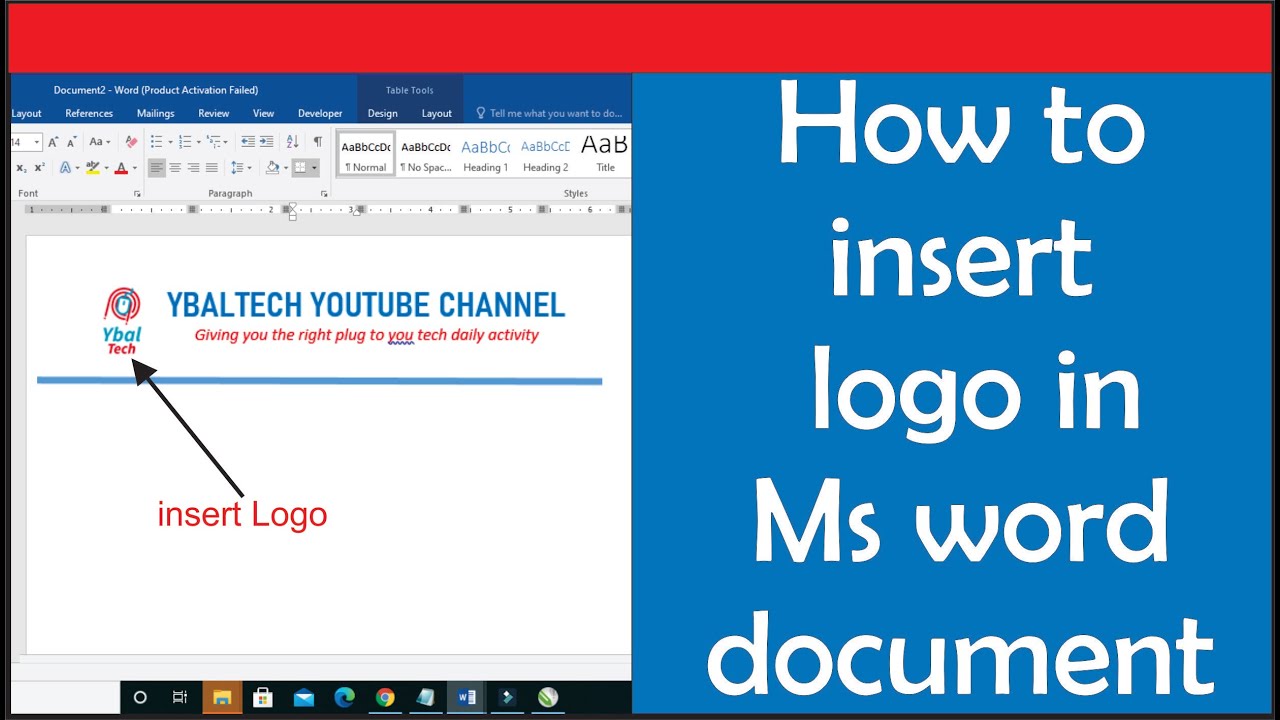Click the YBALTECH YOUTUBE CHANNEL heading text
1280x720 pixels.
point(365,304)
